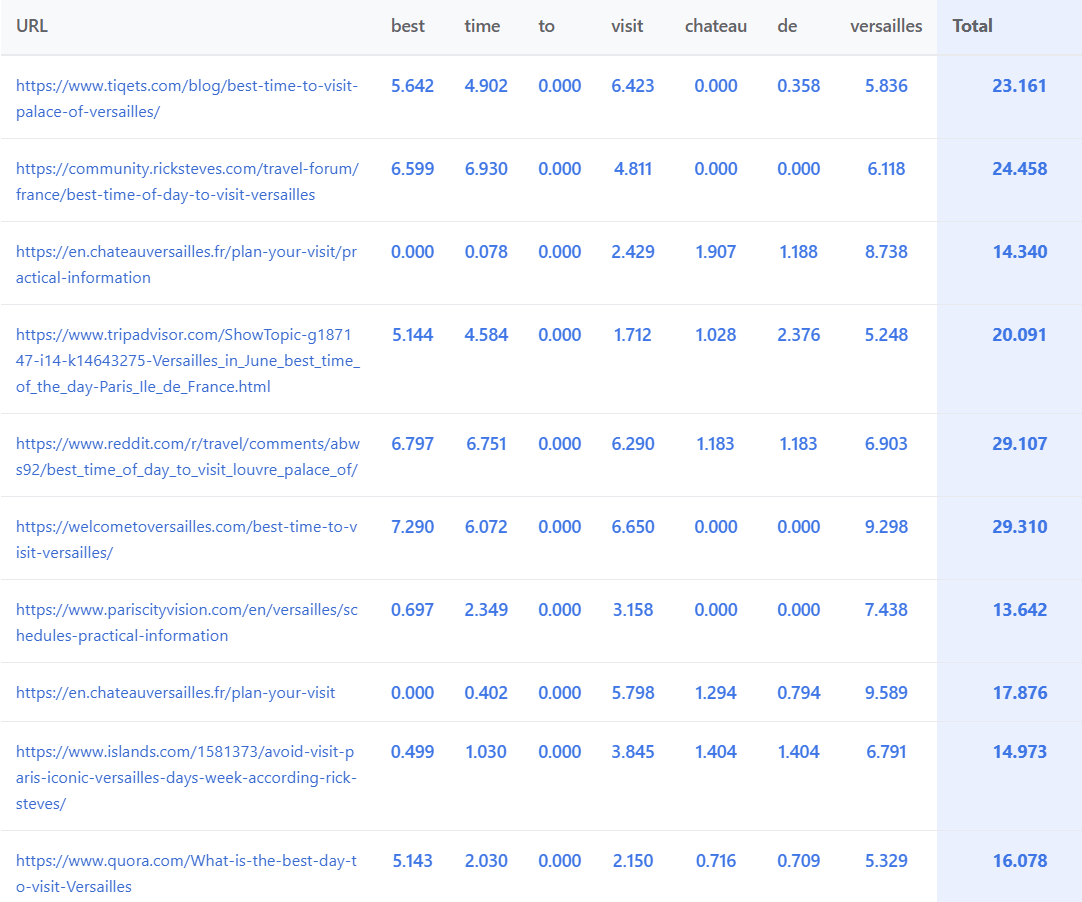Image resolution: width=1082 pixels, height=902 pixels.
Task: Click the 2.376 de score cell
Action: pyautogui.click(x=798, y=334)
